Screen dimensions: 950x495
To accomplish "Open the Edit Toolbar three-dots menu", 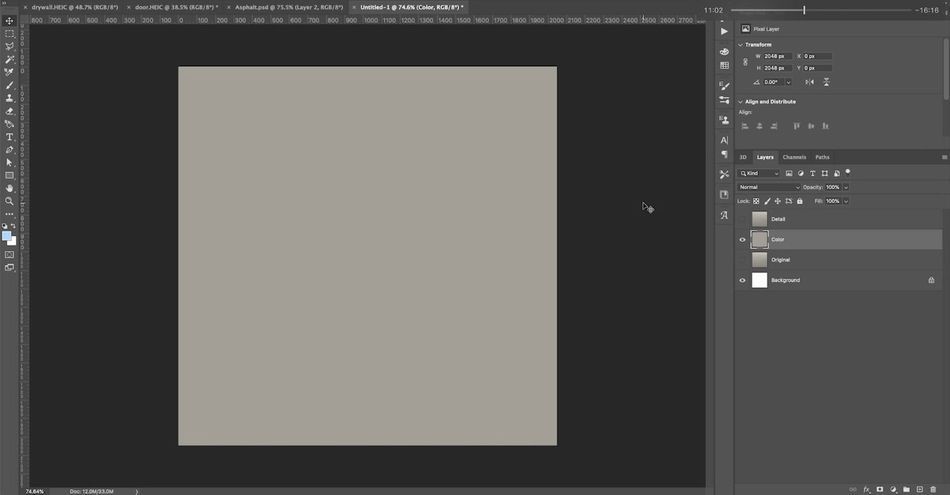I will (9, 214).
